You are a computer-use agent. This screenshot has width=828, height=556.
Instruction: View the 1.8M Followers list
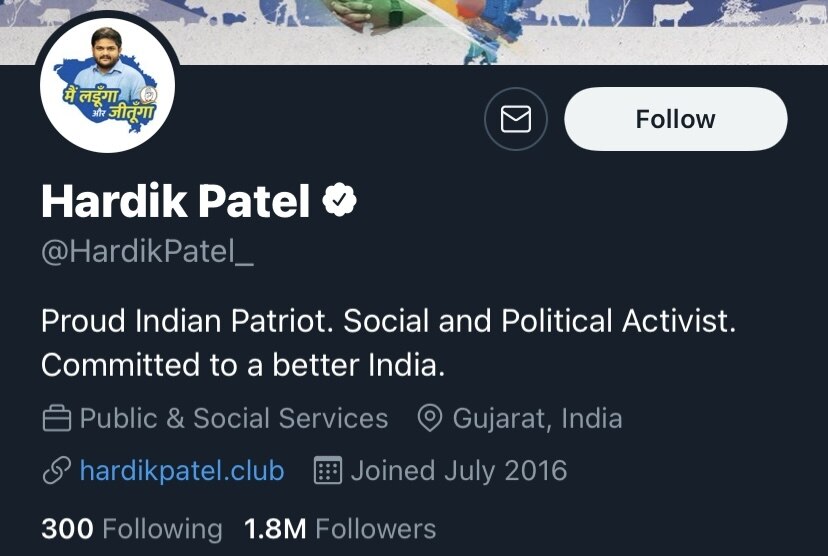pos(340,528)
